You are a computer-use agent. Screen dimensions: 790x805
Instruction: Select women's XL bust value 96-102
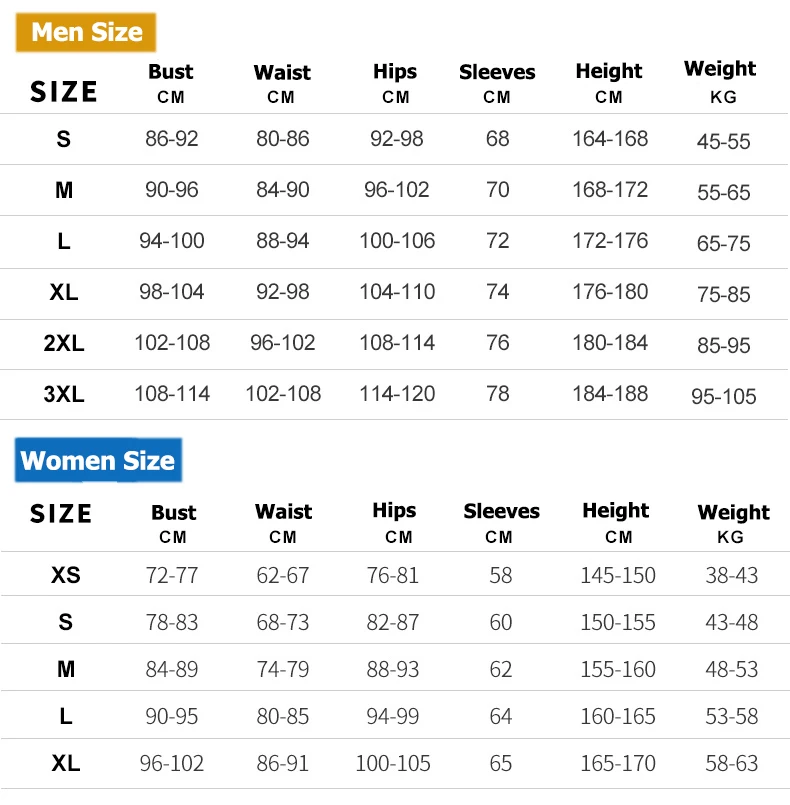pos(172,763)
